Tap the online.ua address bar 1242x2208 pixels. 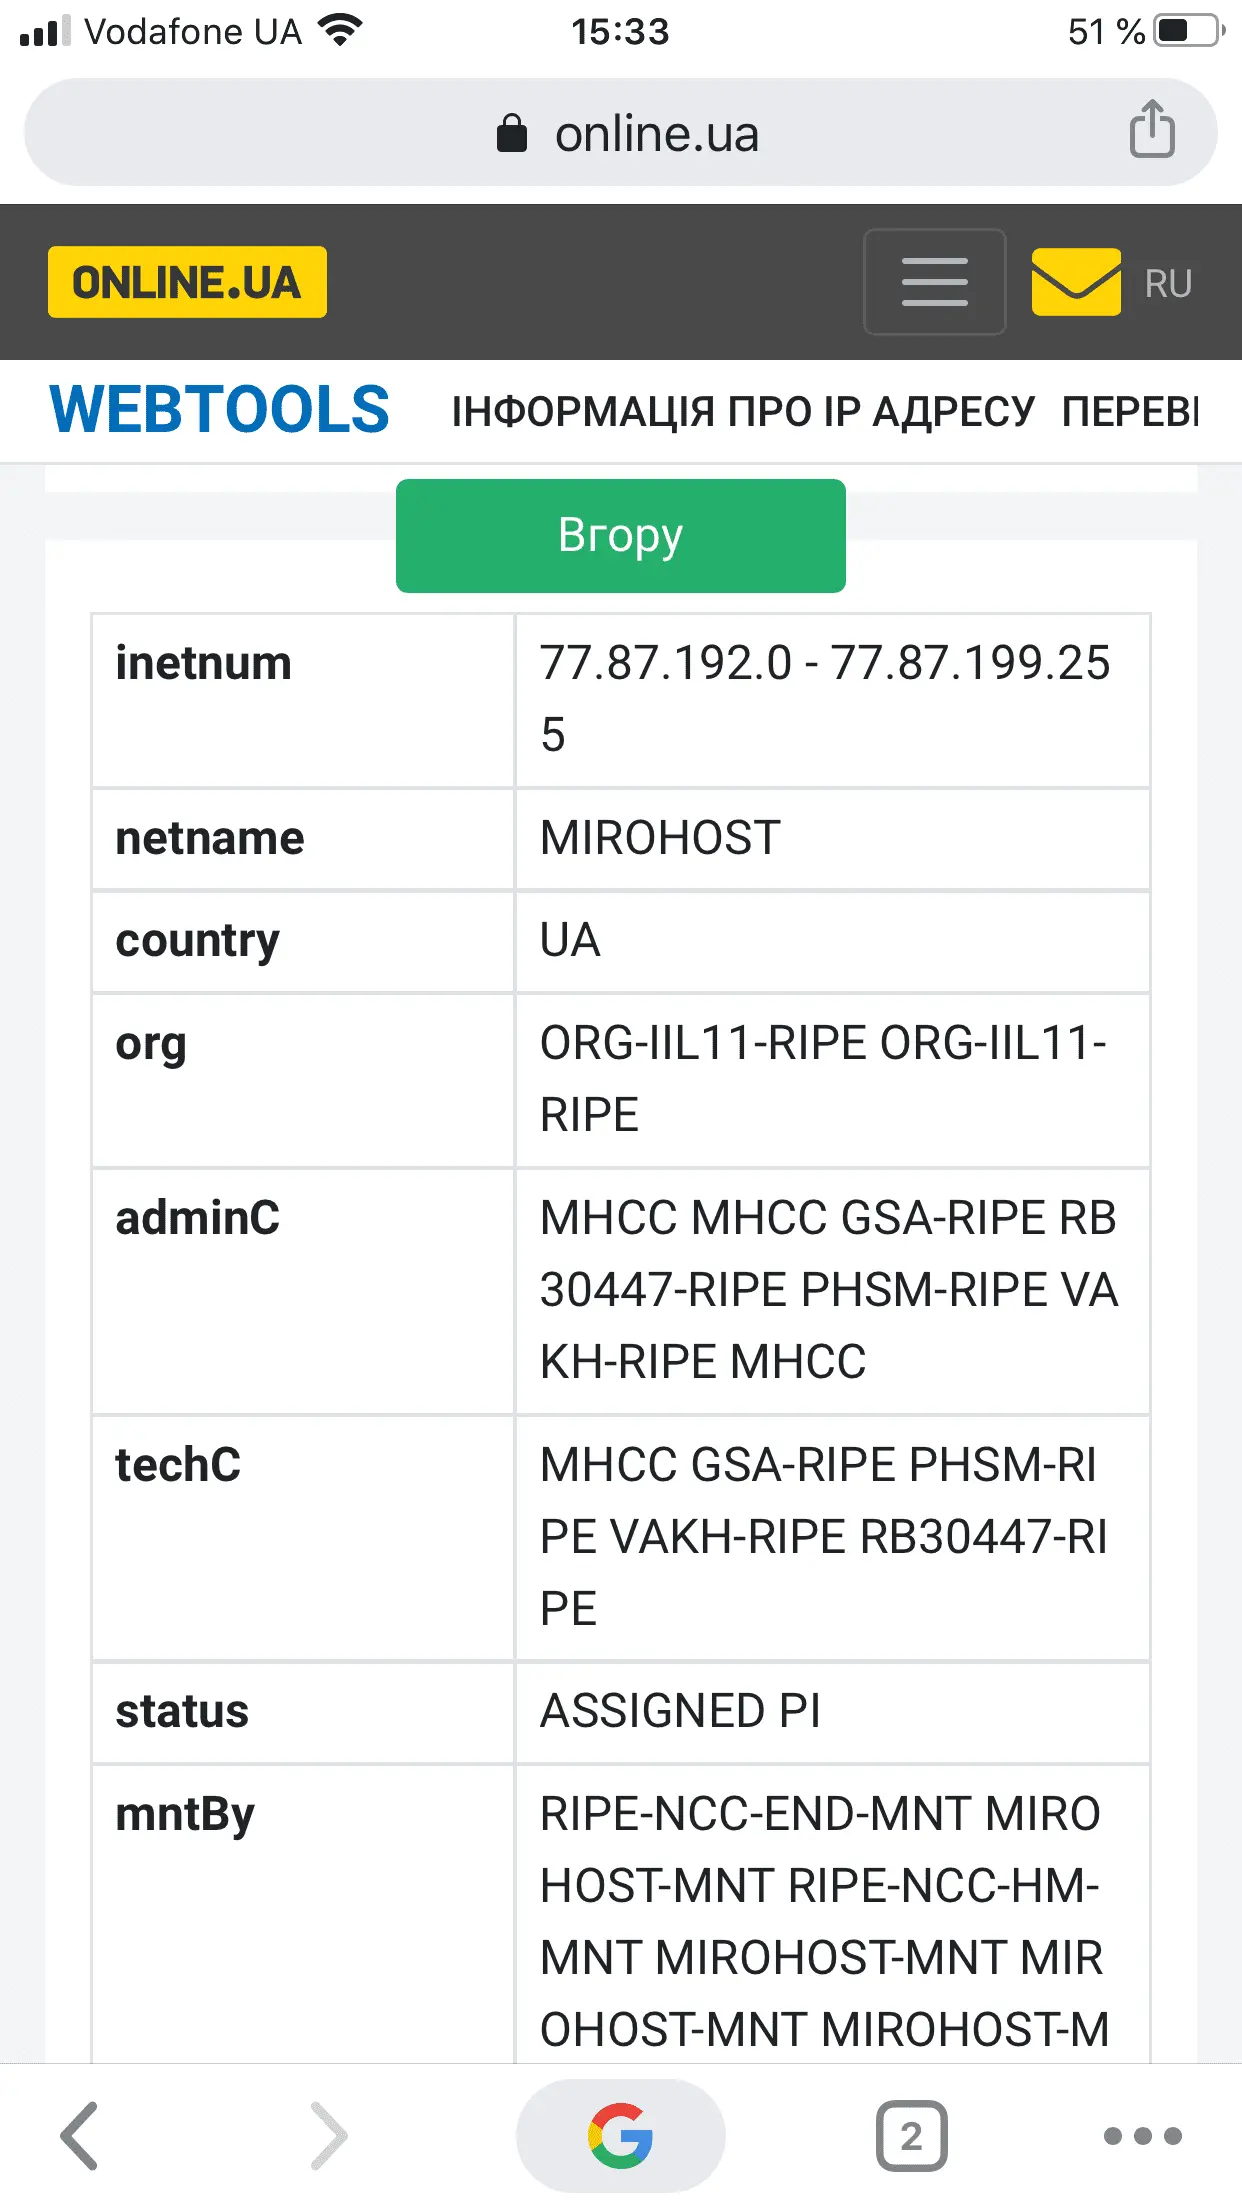656,134
